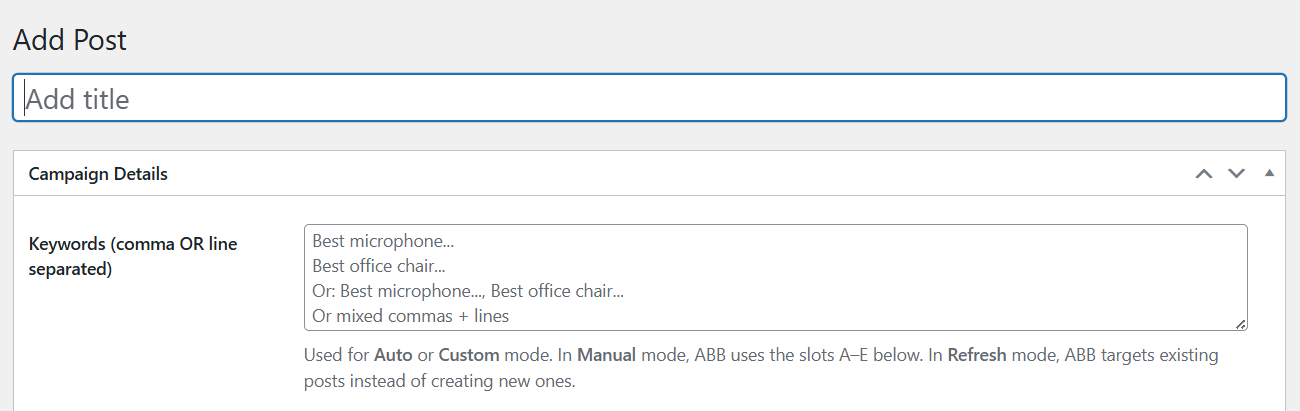
Task: Focus the Keywords textarea
Action: (x=776, y=277)
